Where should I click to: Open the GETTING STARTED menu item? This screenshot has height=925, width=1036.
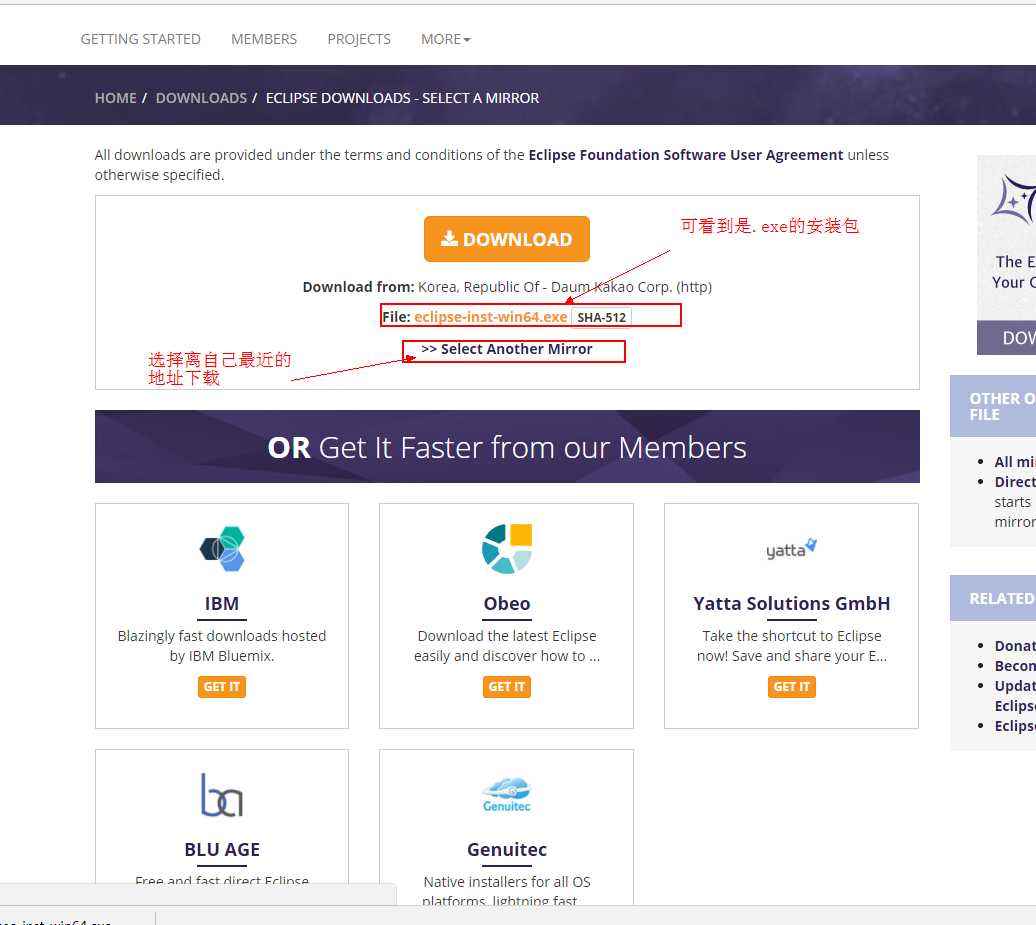tap(141, 39)
